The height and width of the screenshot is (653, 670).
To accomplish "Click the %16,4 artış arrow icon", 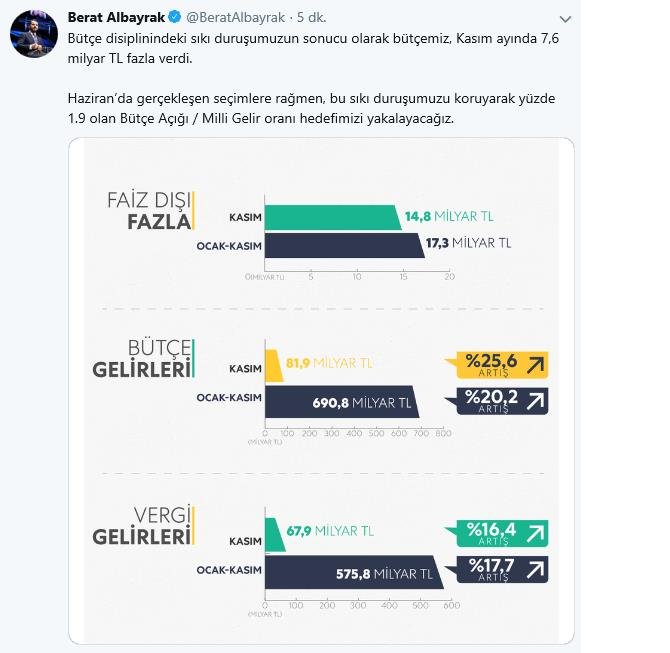I will 535,533.
